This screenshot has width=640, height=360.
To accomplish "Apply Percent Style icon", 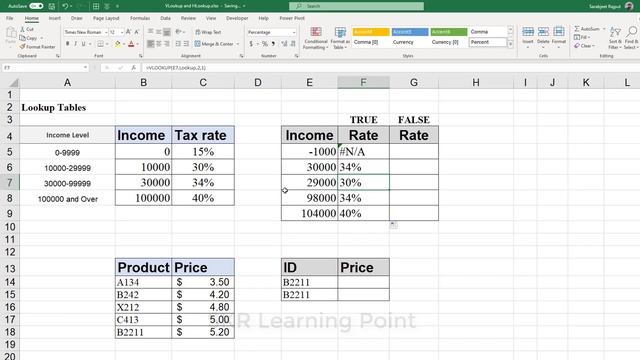I will [264, 44].
